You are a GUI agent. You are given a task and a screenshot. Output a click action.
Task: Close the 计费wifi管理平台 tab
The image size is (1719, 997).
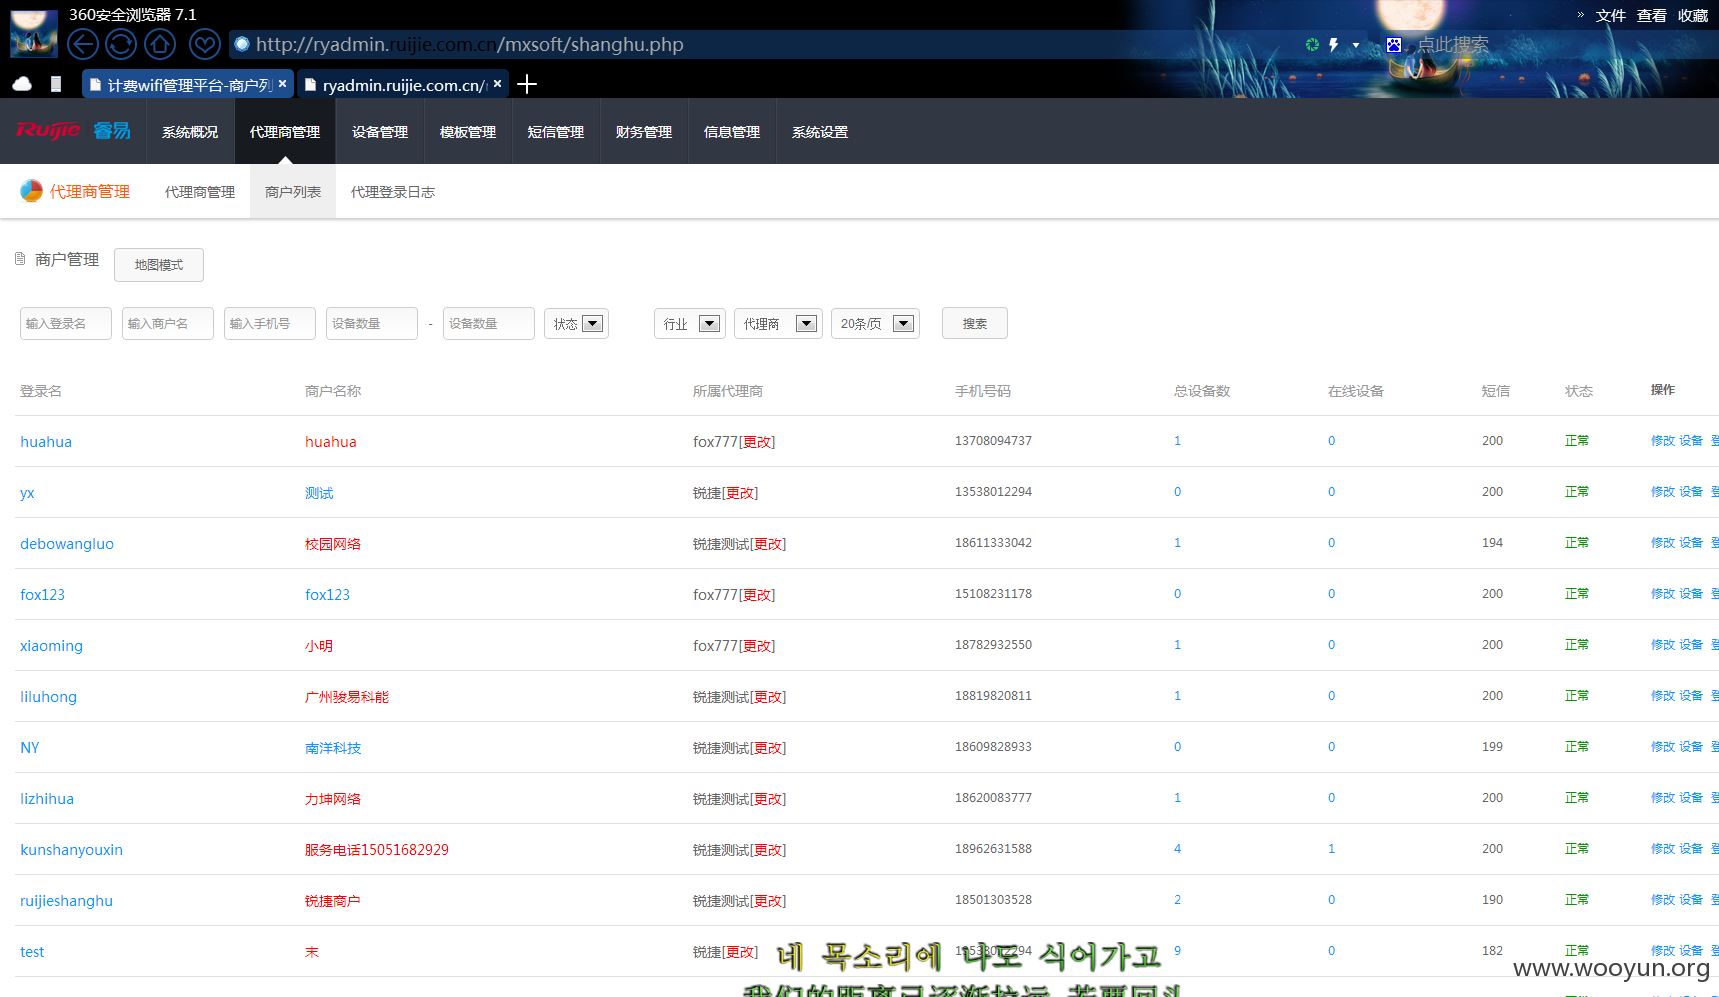point(283,84)
